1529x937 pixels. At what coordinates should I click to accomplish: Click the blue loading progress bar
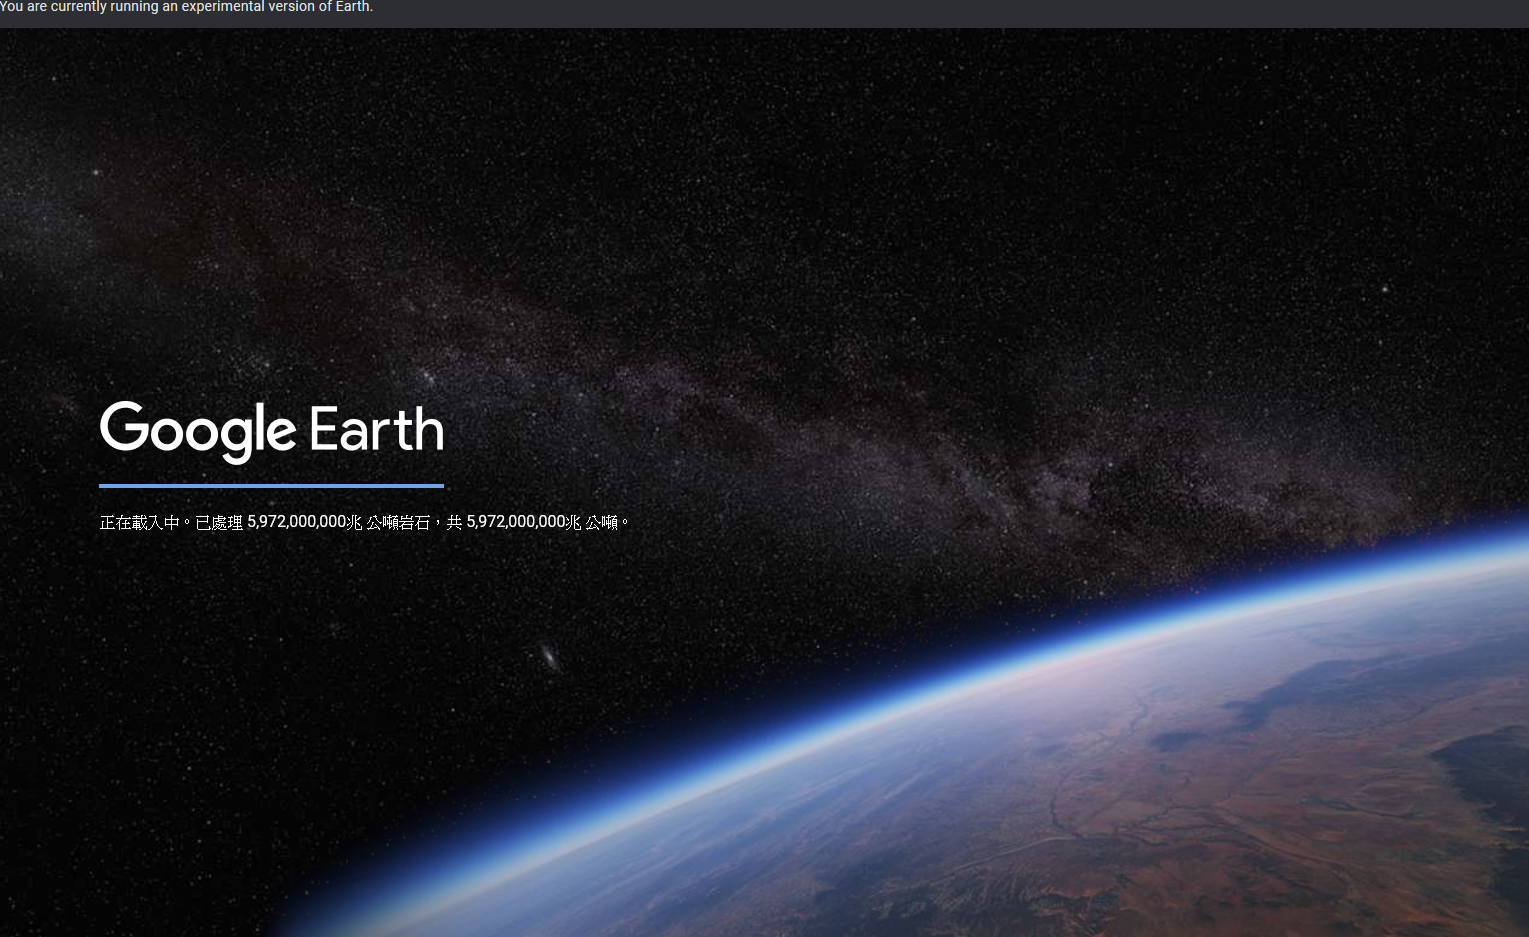pos(271,486)
